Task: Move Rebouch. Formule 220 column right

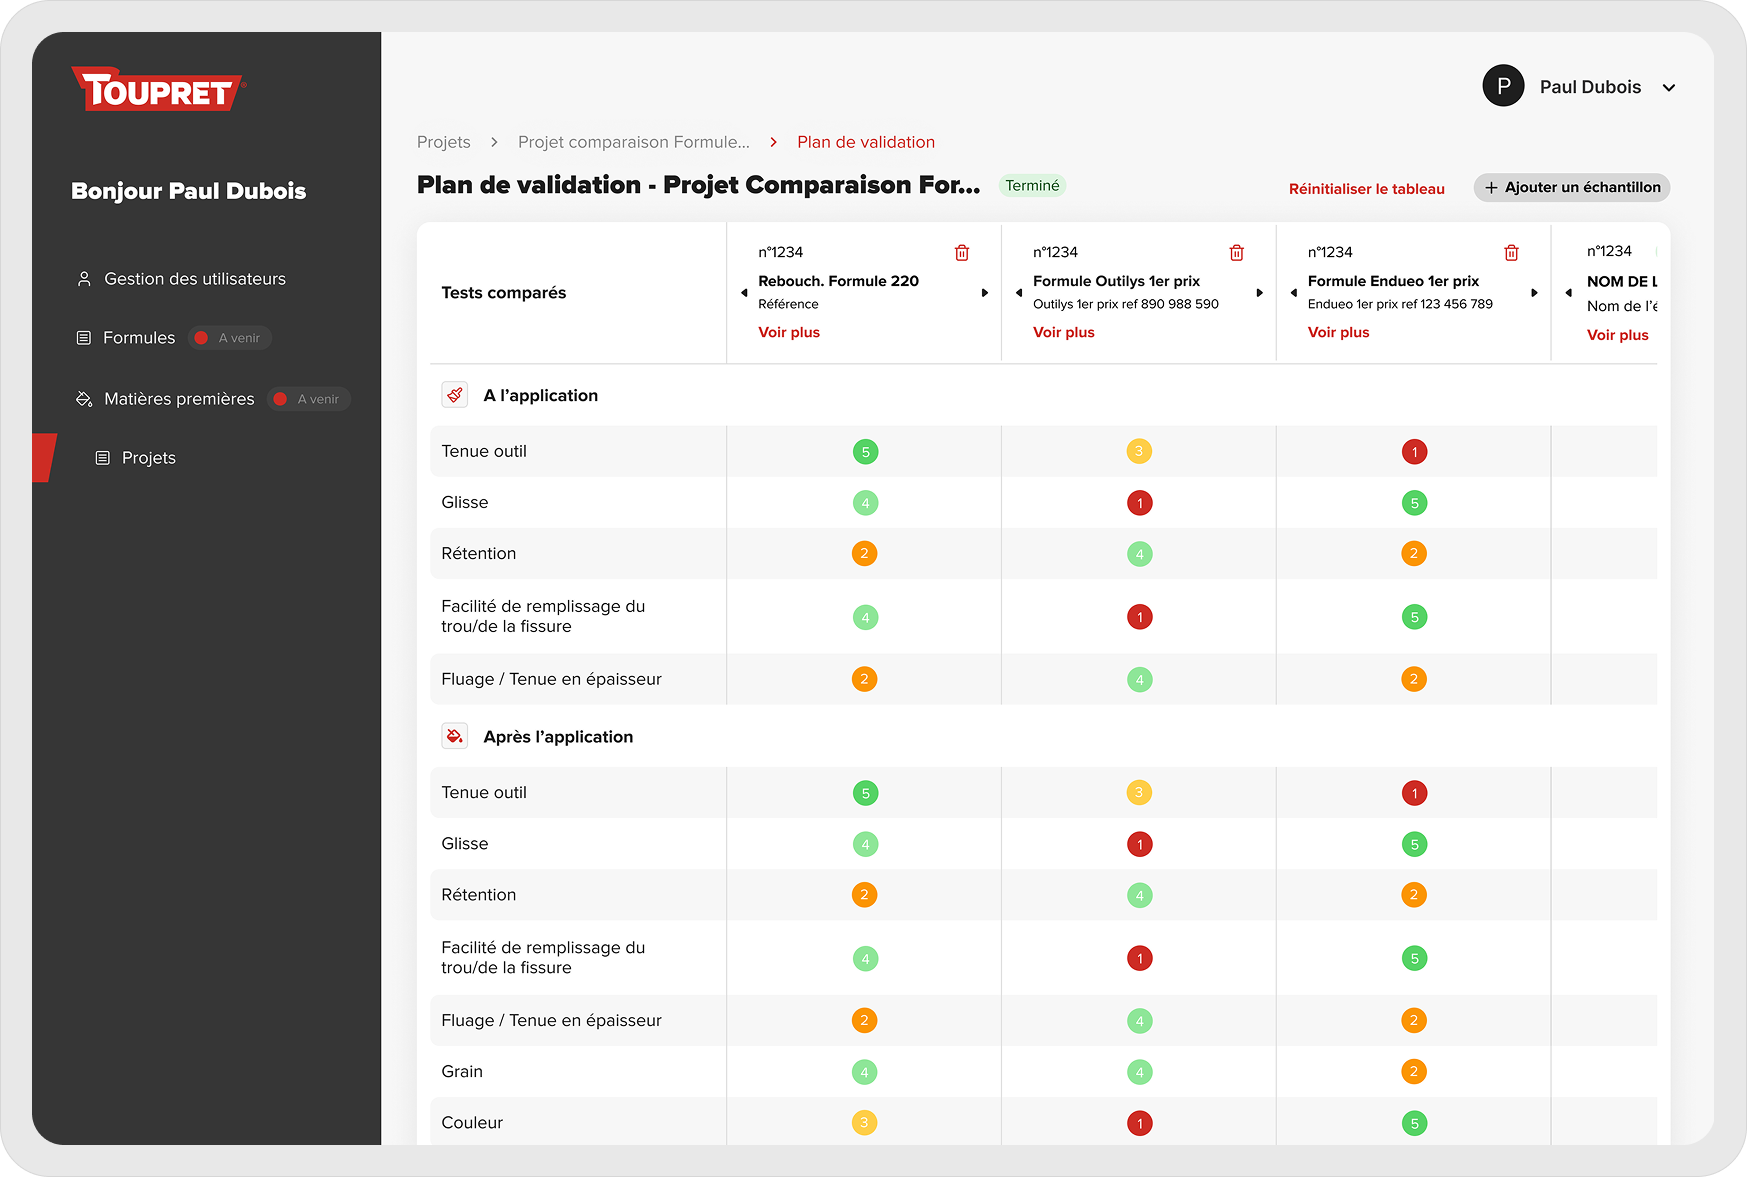Action: (984, 293)
